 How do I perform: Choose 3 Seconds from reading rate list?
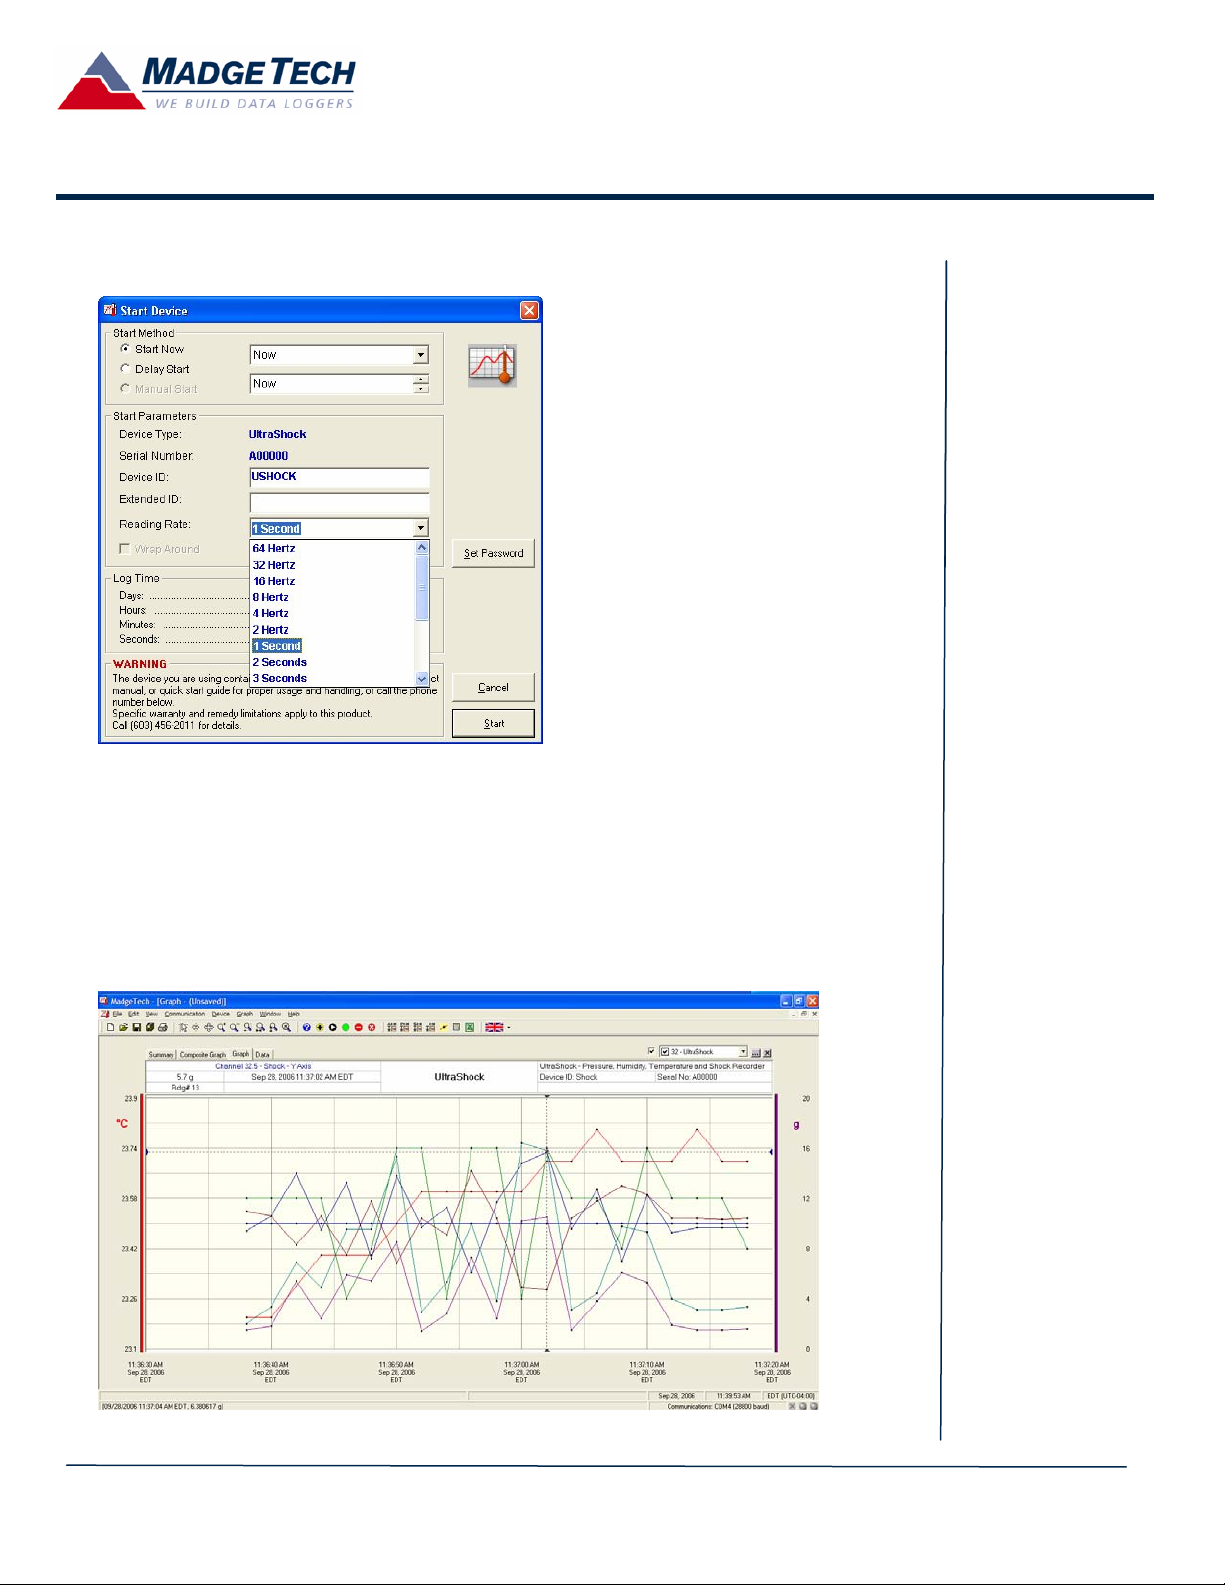click(x=280, y=678)
